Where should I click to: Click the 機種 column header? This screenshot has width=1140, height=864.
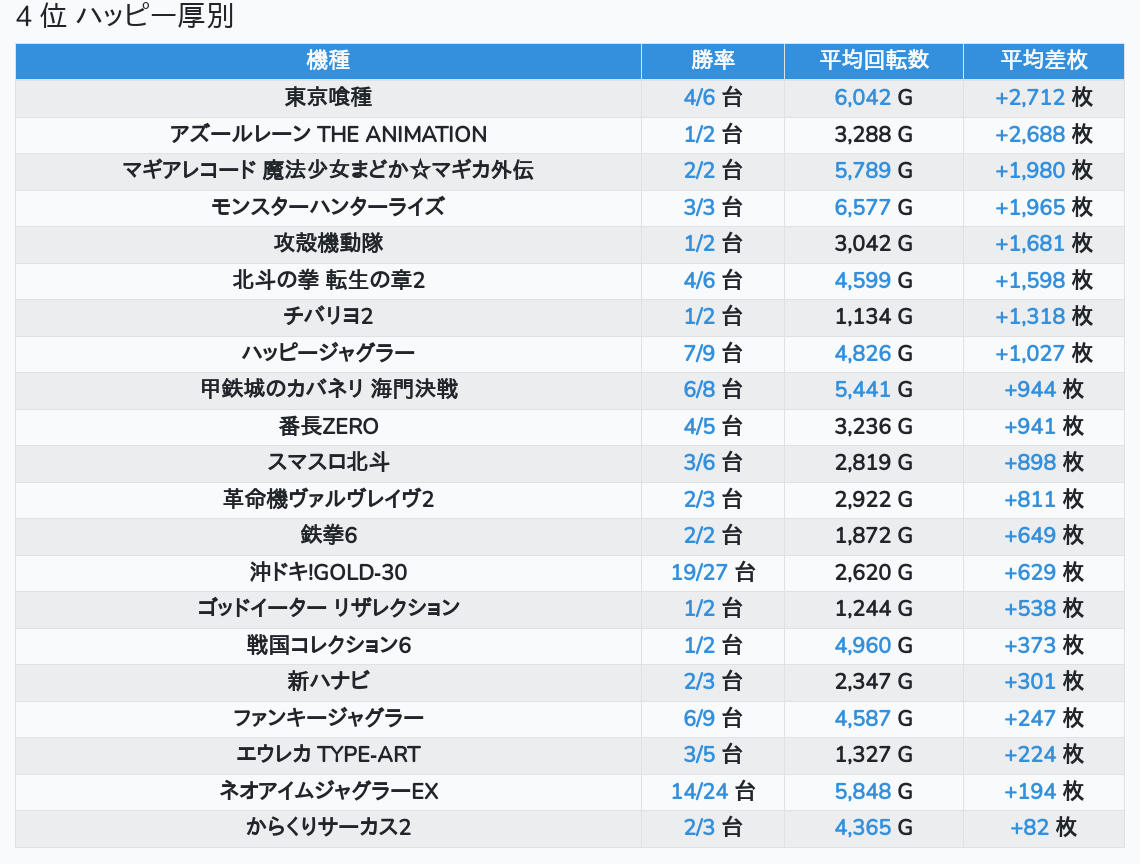(328, 60)
